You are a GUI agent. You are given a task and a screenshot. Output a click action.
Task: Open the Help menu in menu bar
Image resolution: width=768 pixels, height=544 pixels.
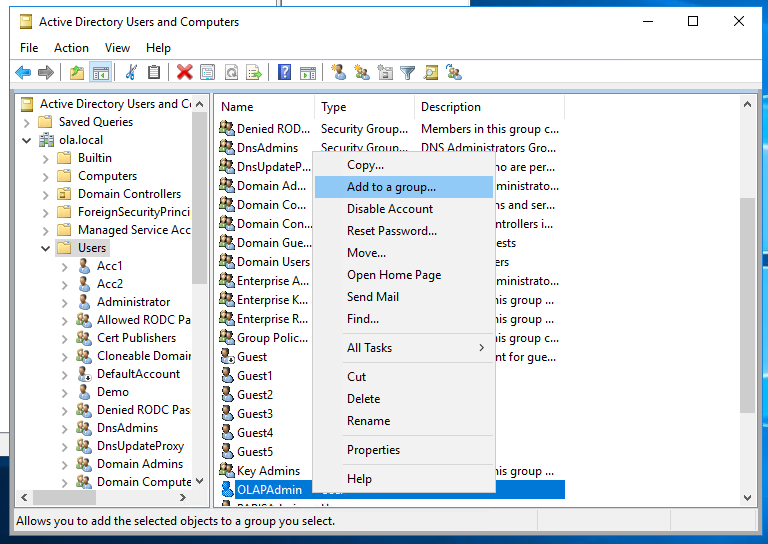(158, 48)
